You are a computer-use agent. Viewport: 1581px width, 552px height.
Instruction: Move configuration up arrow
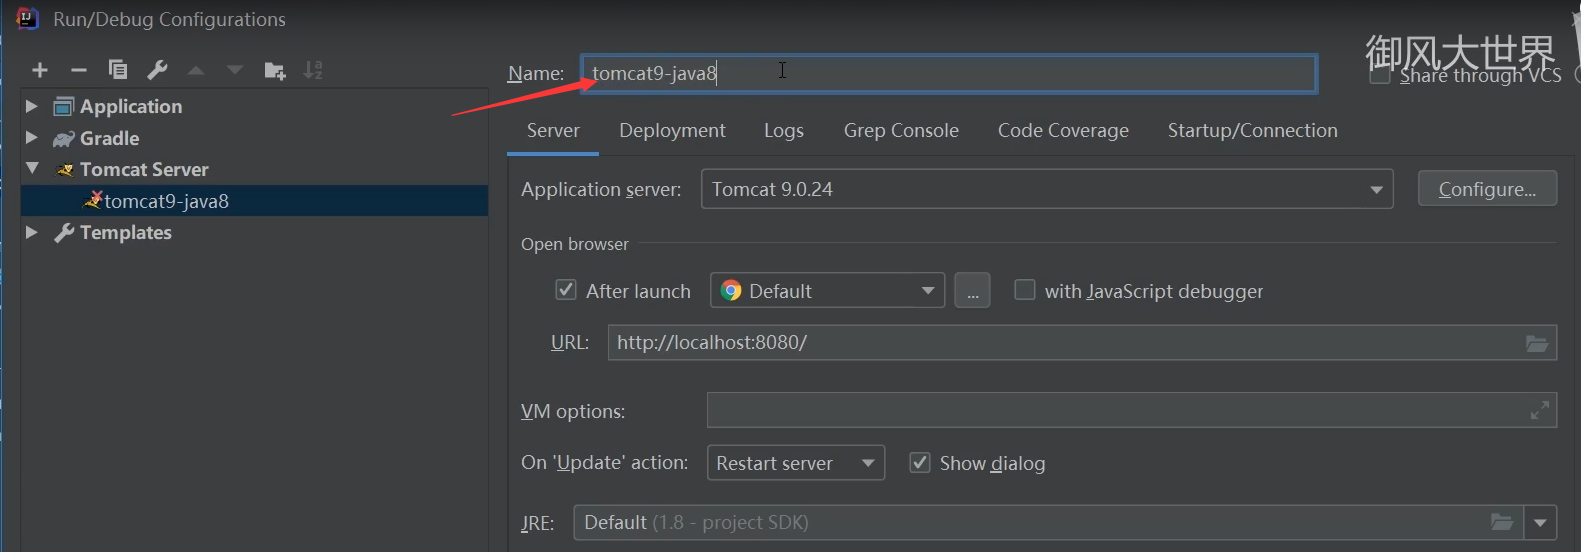coord(196,70)
